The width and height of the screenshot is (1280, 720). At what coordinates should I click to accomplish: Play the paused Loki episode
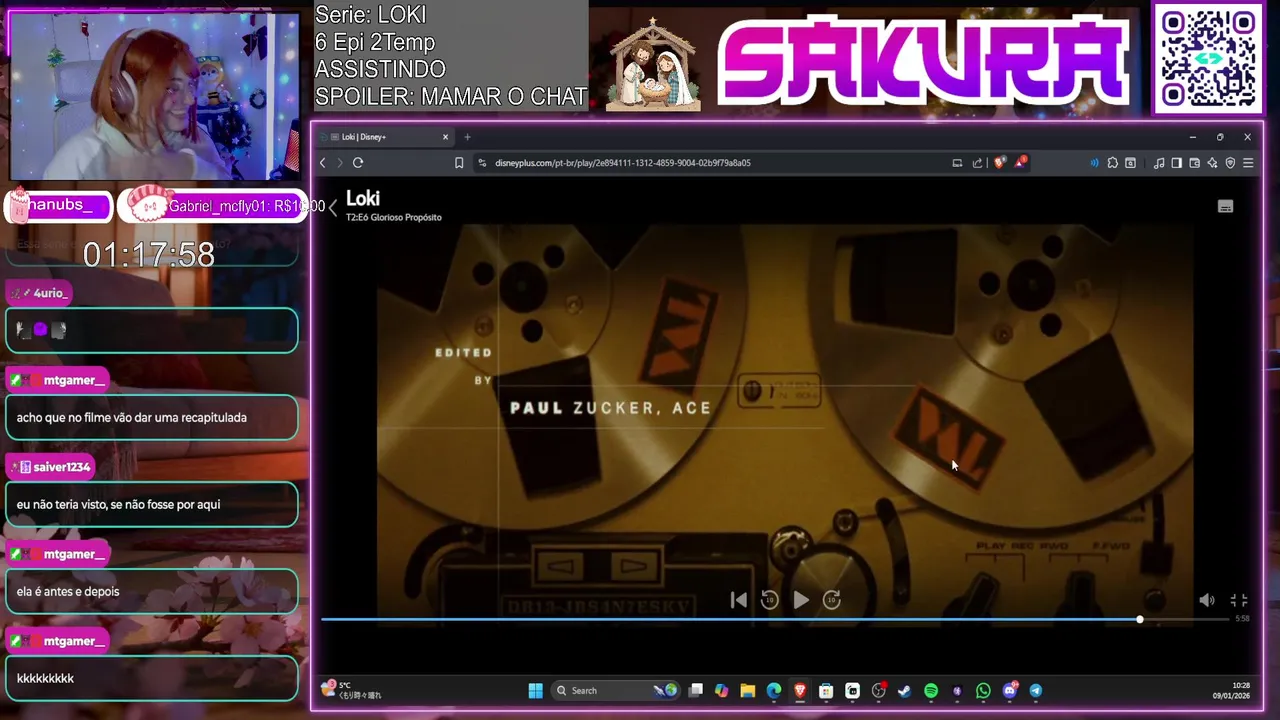click(x=801, y=600)
